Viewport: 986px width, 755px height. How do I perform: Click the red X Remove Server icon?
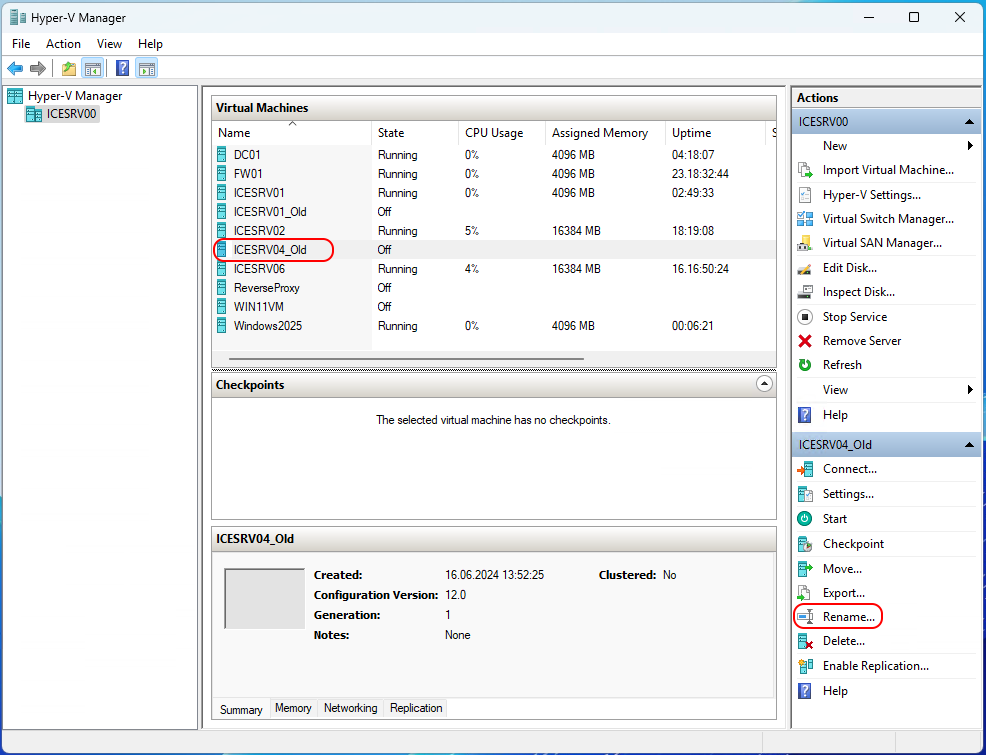(805, 341)
